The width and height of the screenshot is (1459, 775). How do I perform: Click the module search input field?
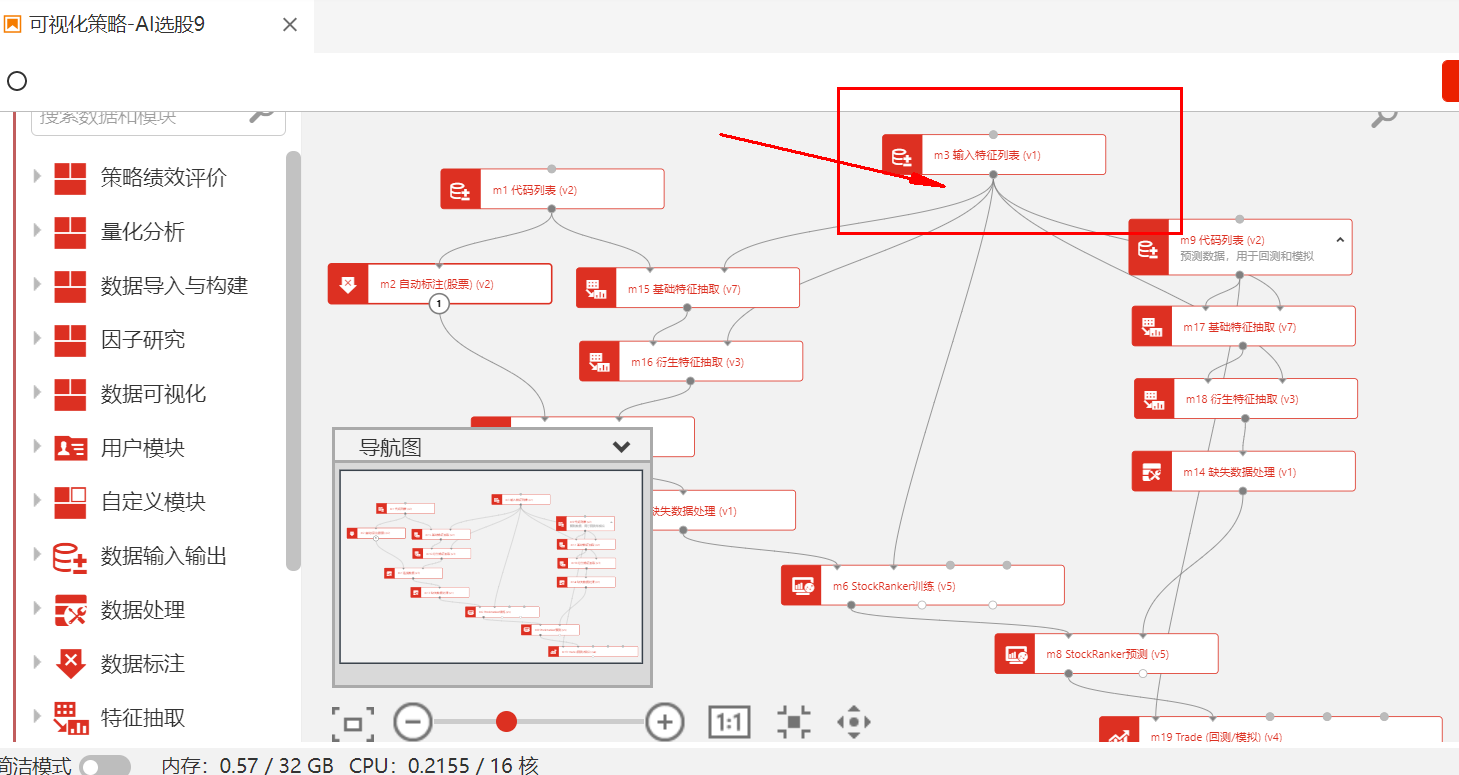[x=158, y=117]
